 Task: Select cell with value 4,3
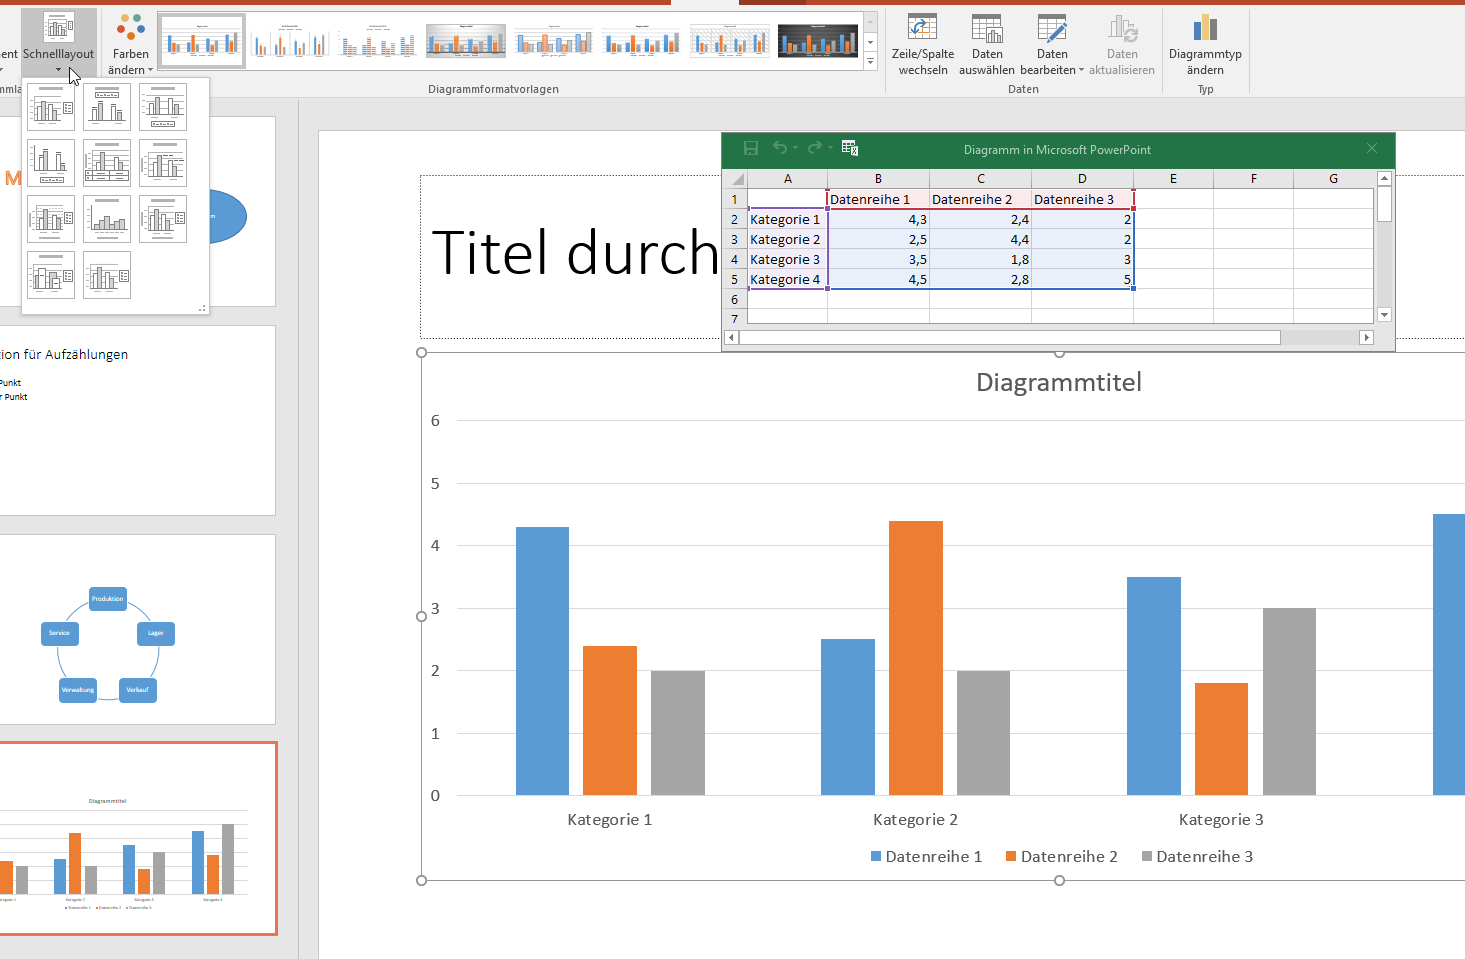(x=878, y=219)
